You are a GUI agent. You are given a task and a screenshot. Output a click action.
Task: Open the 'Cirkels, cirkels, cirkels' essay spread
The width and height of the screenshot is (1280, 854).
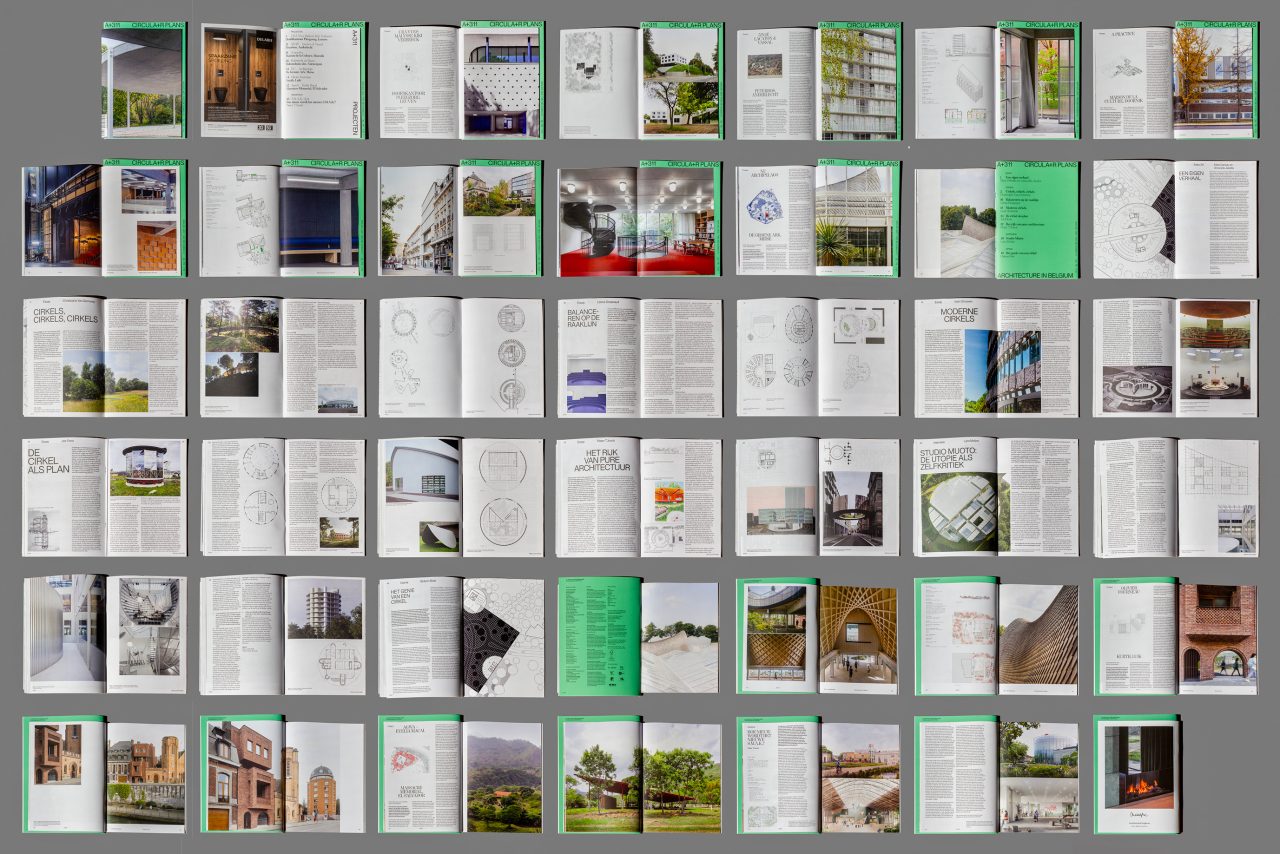pos(104,357)
